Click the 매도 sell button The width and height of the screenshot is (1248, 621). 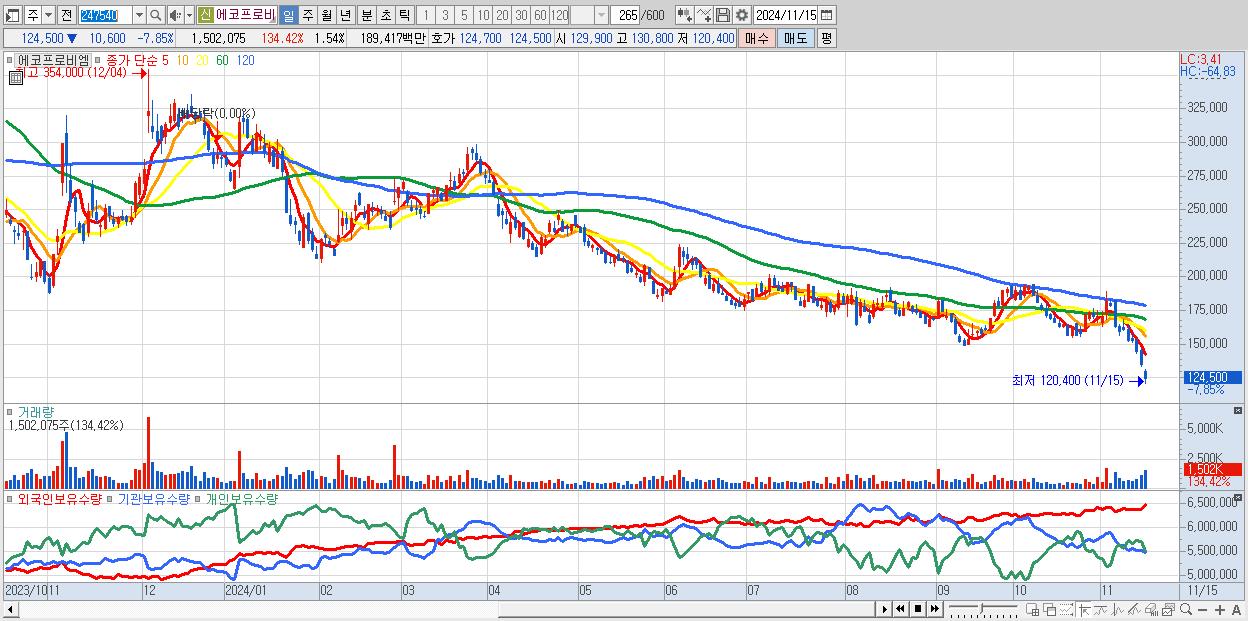[795, 38]
